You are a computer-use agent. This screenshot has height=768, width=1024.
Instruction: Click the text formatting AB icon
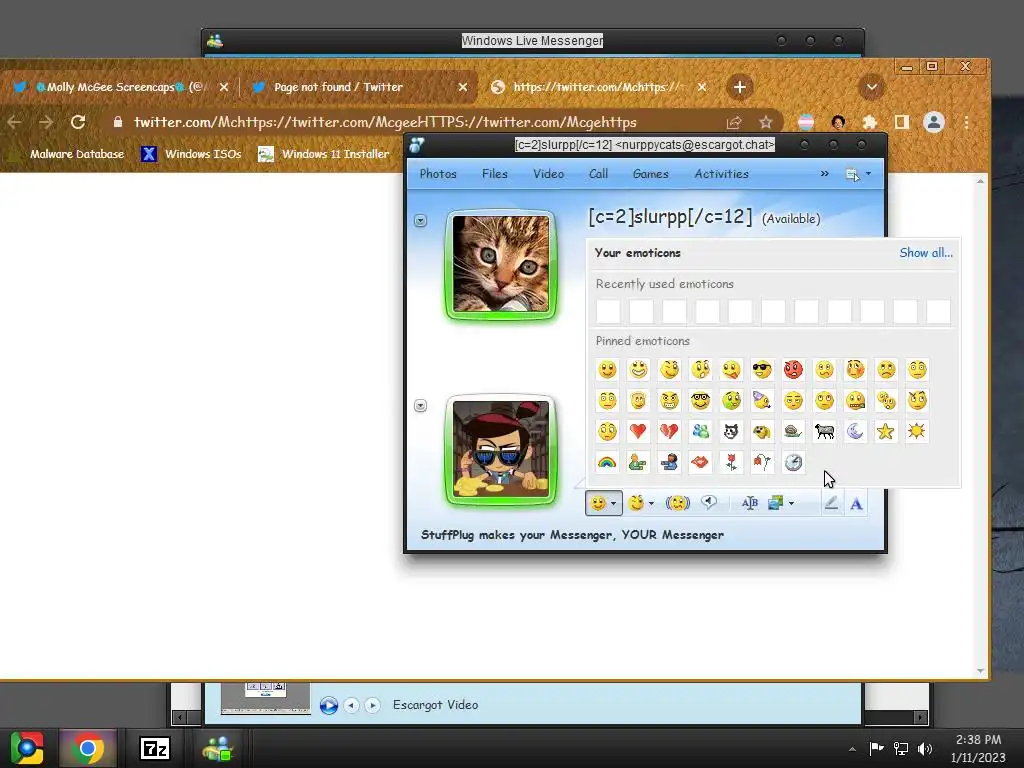(x=750, y=503)
